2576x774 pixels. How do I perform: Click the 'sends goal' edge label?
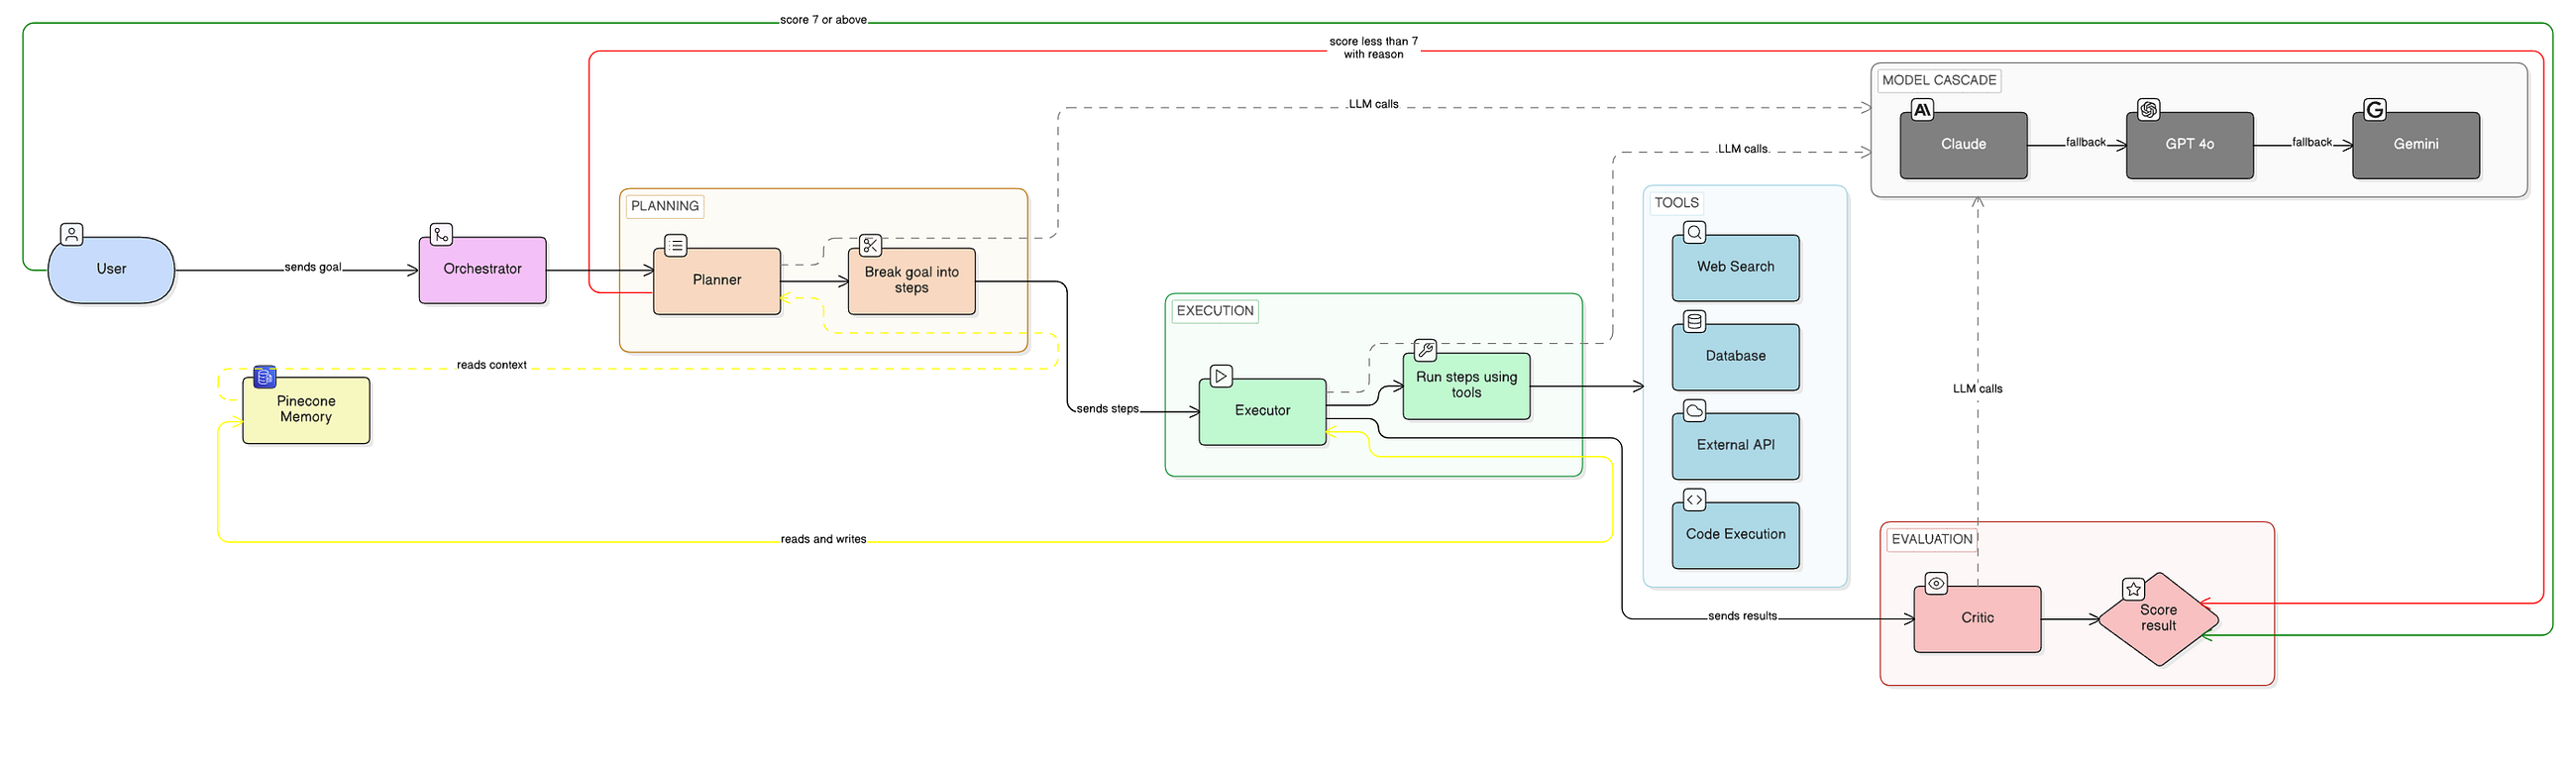tap(313, 267)
